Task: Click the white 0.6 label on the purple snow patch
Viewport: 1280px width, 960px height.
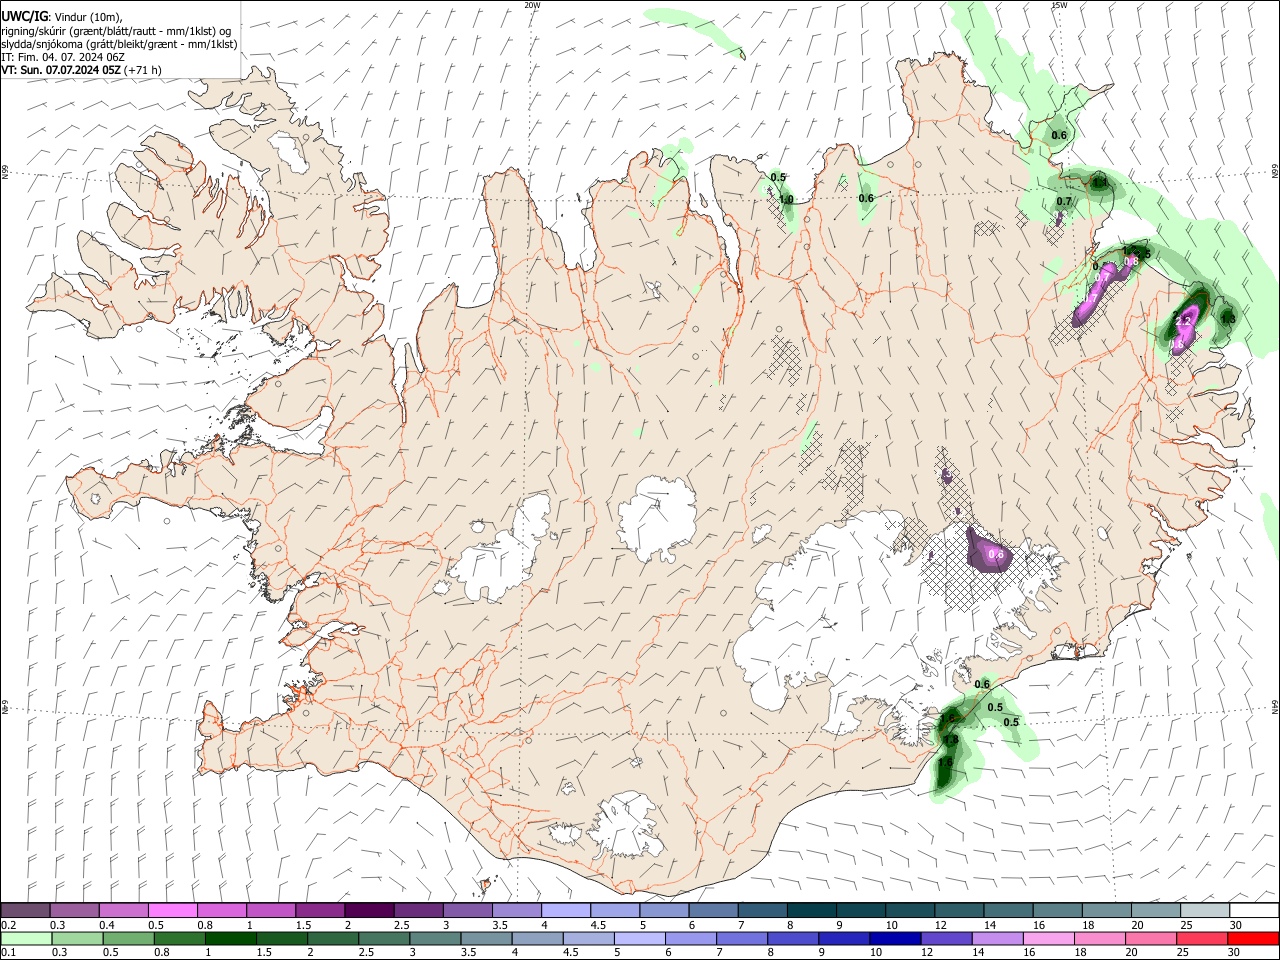Action: 996,554
